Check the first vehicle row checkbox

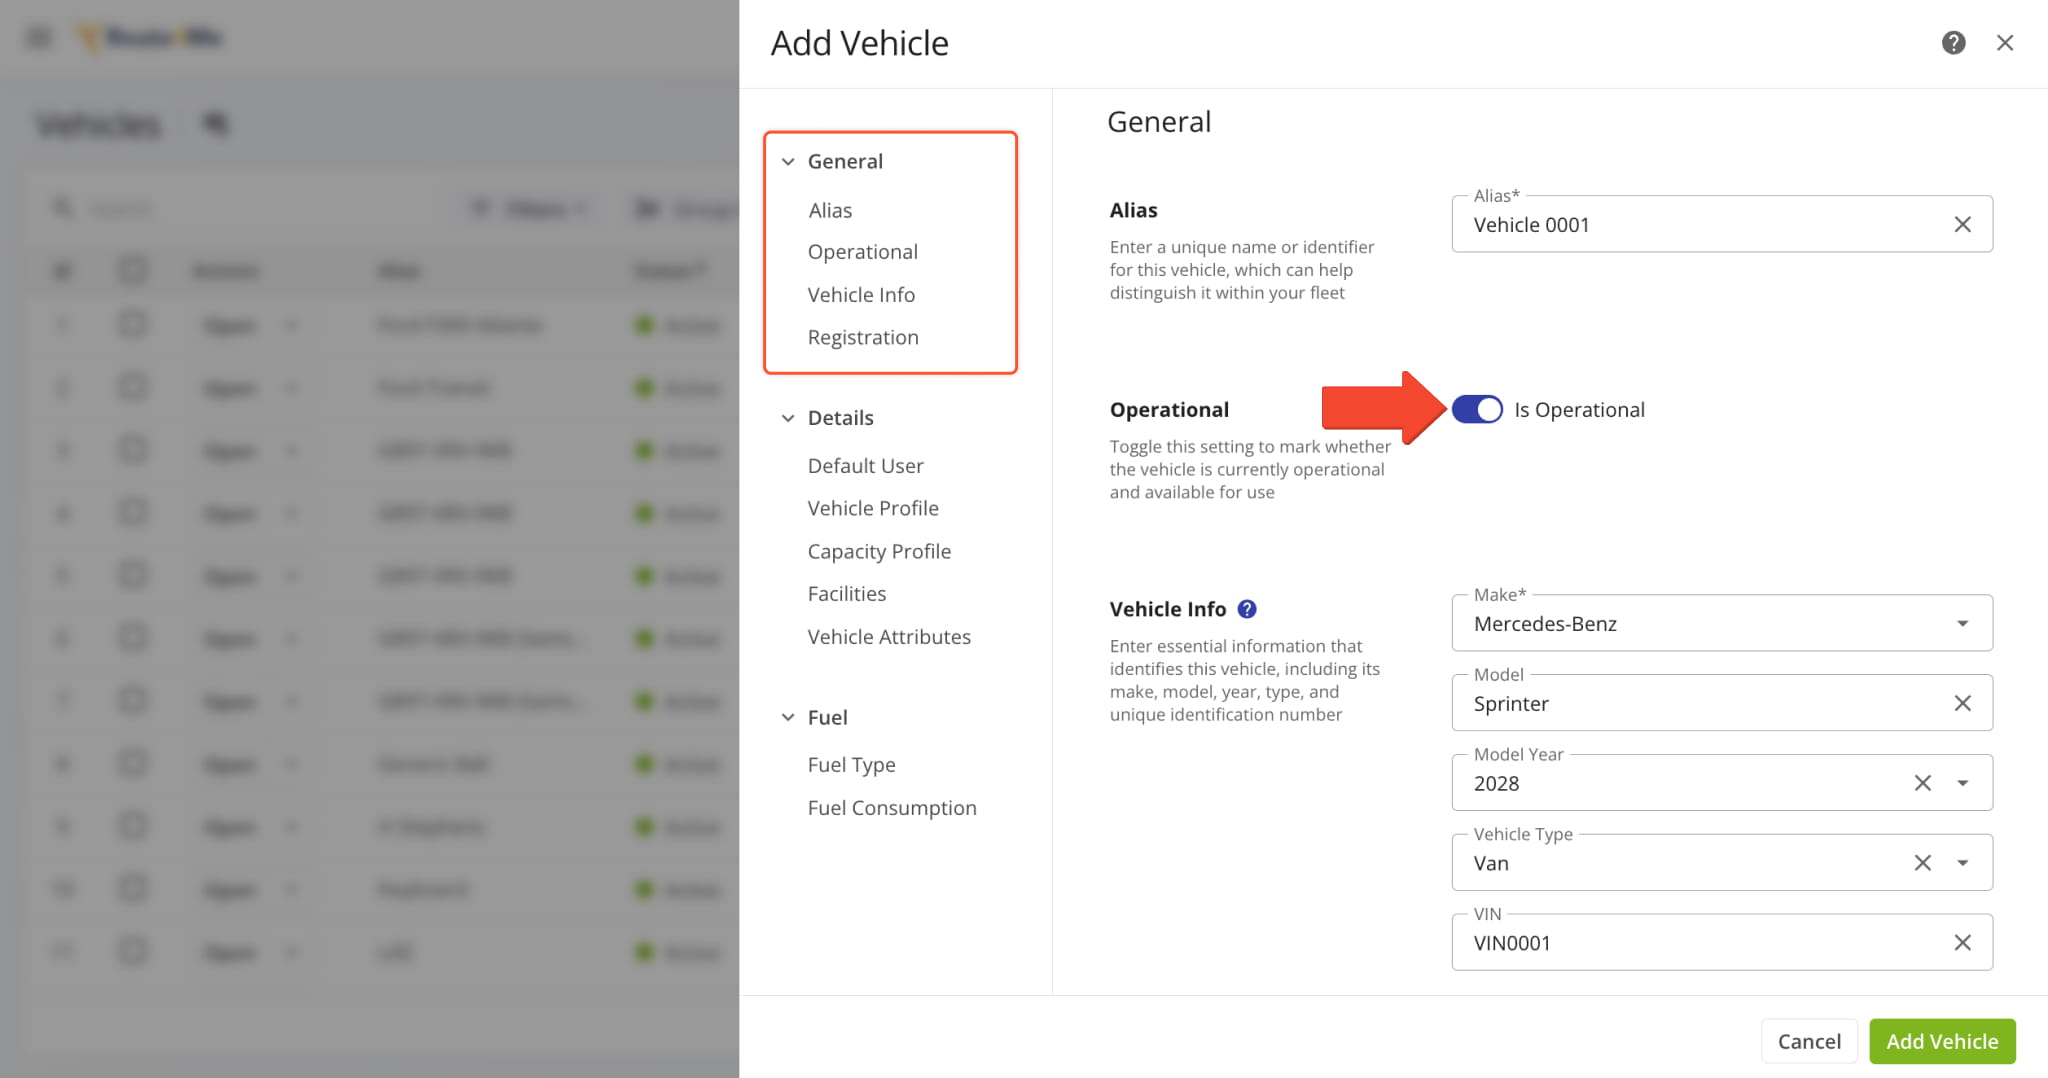tap(133, 324)
